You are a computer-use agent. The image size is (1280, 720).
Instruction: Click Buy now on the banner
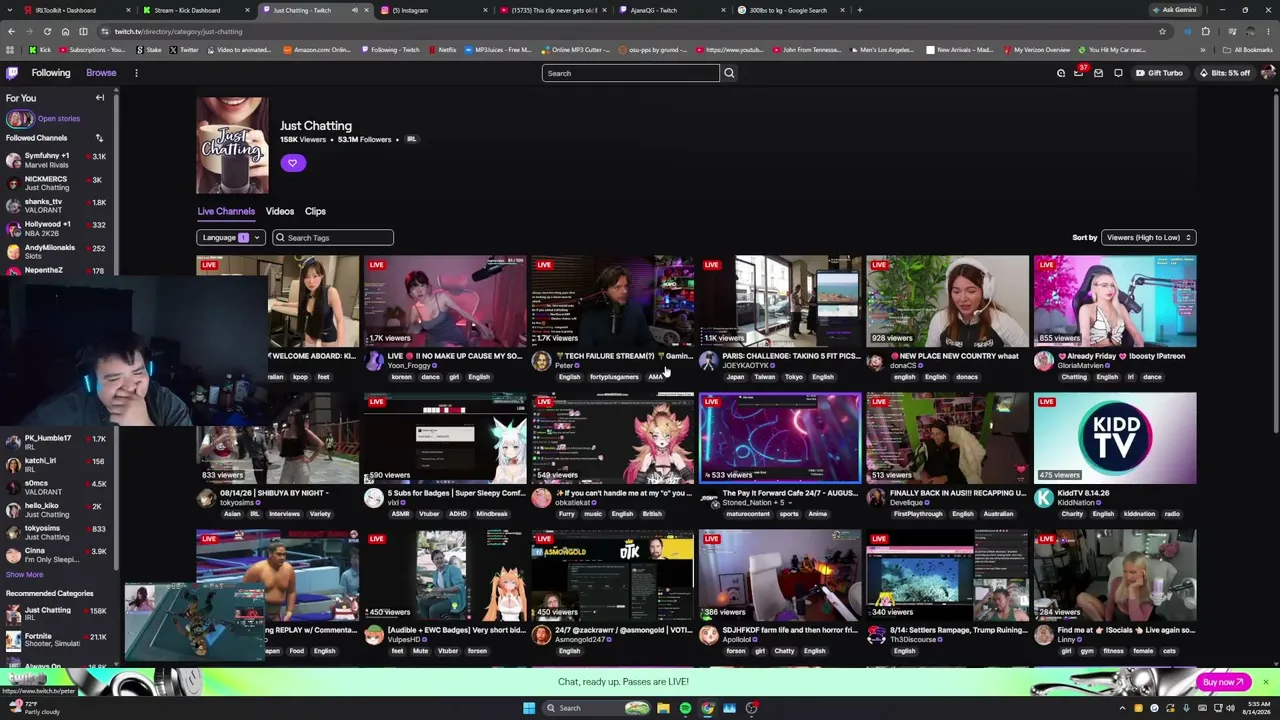tap(1223, 682)
